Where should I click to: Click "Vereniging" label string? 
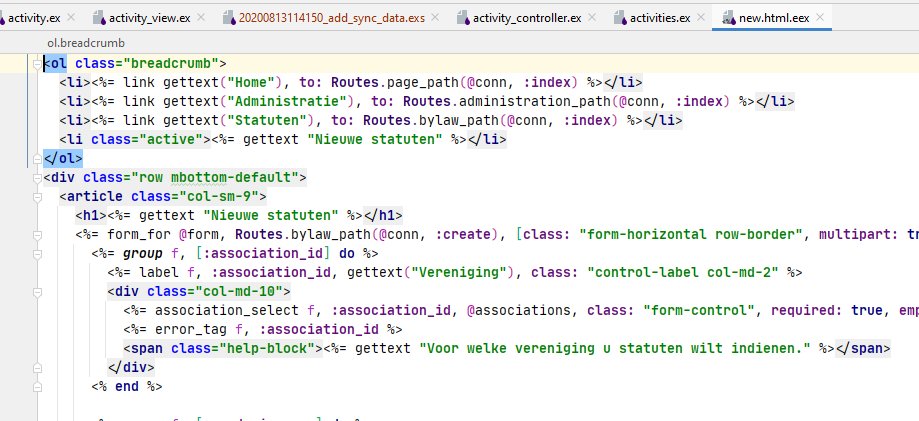click(x=458, y=272)
